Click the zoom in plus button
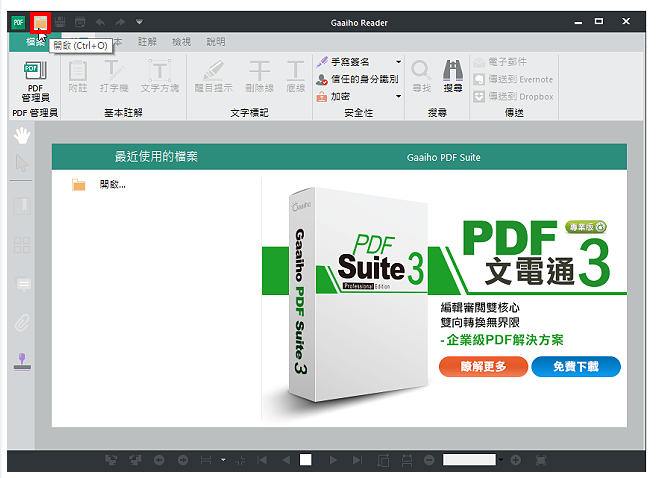 (x=516, y=460)
